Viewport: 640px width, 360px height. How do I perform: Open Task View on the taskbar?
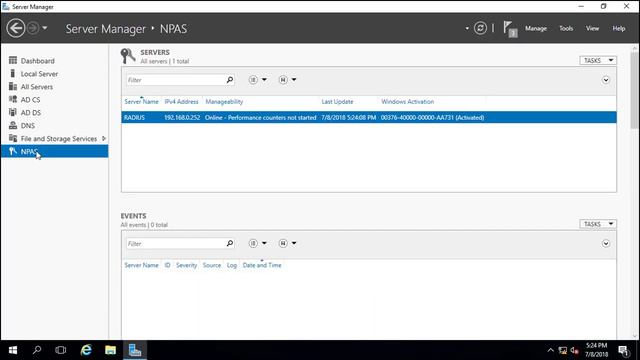[x=61, y=350]
